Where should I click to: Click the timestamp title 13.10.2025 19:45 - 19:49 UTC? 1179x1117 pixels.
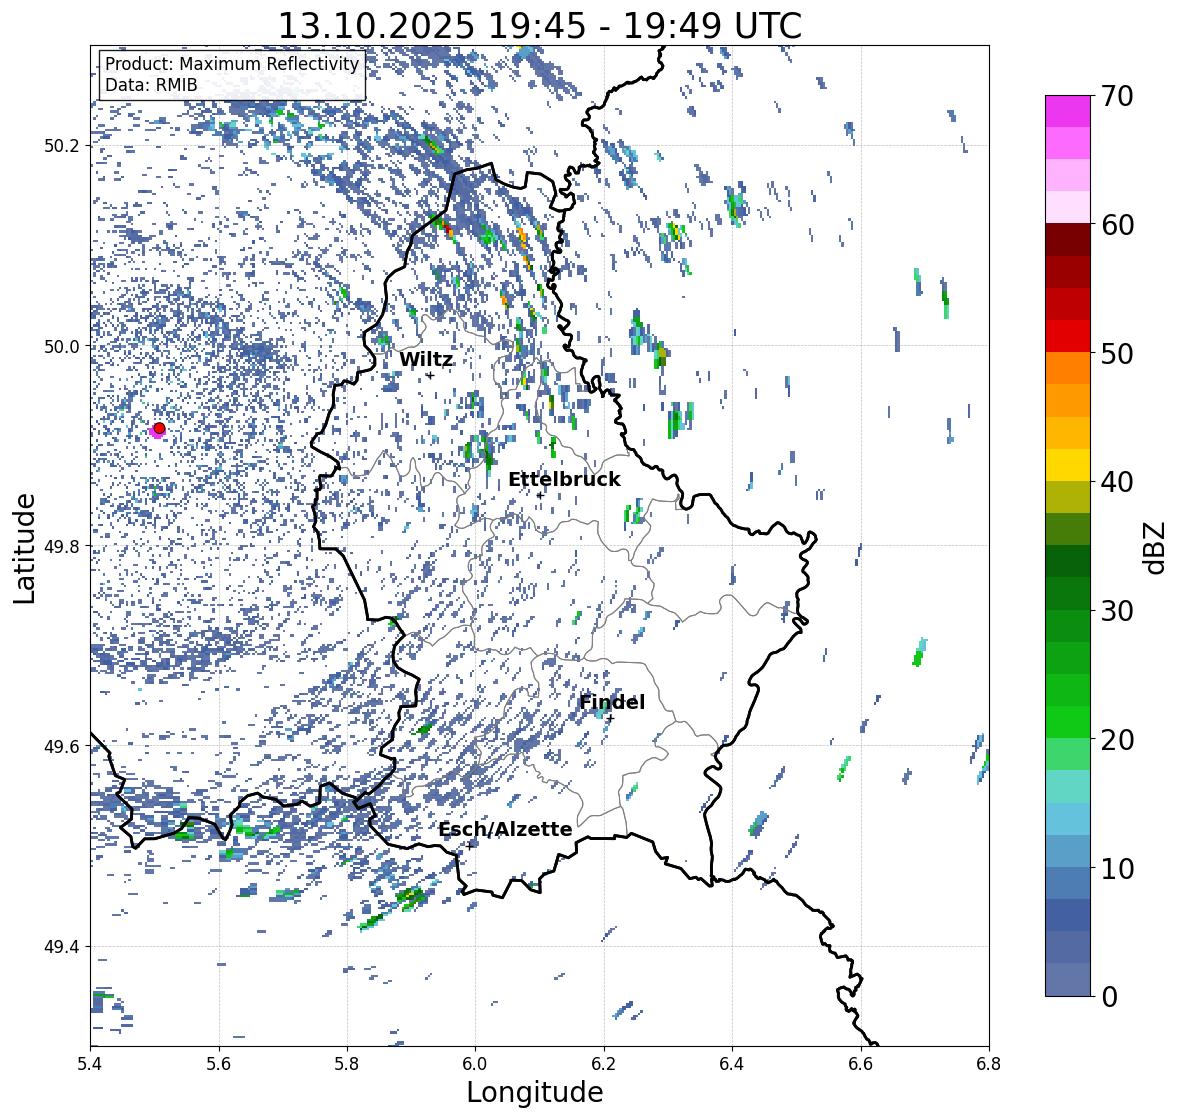click(540, 26)
